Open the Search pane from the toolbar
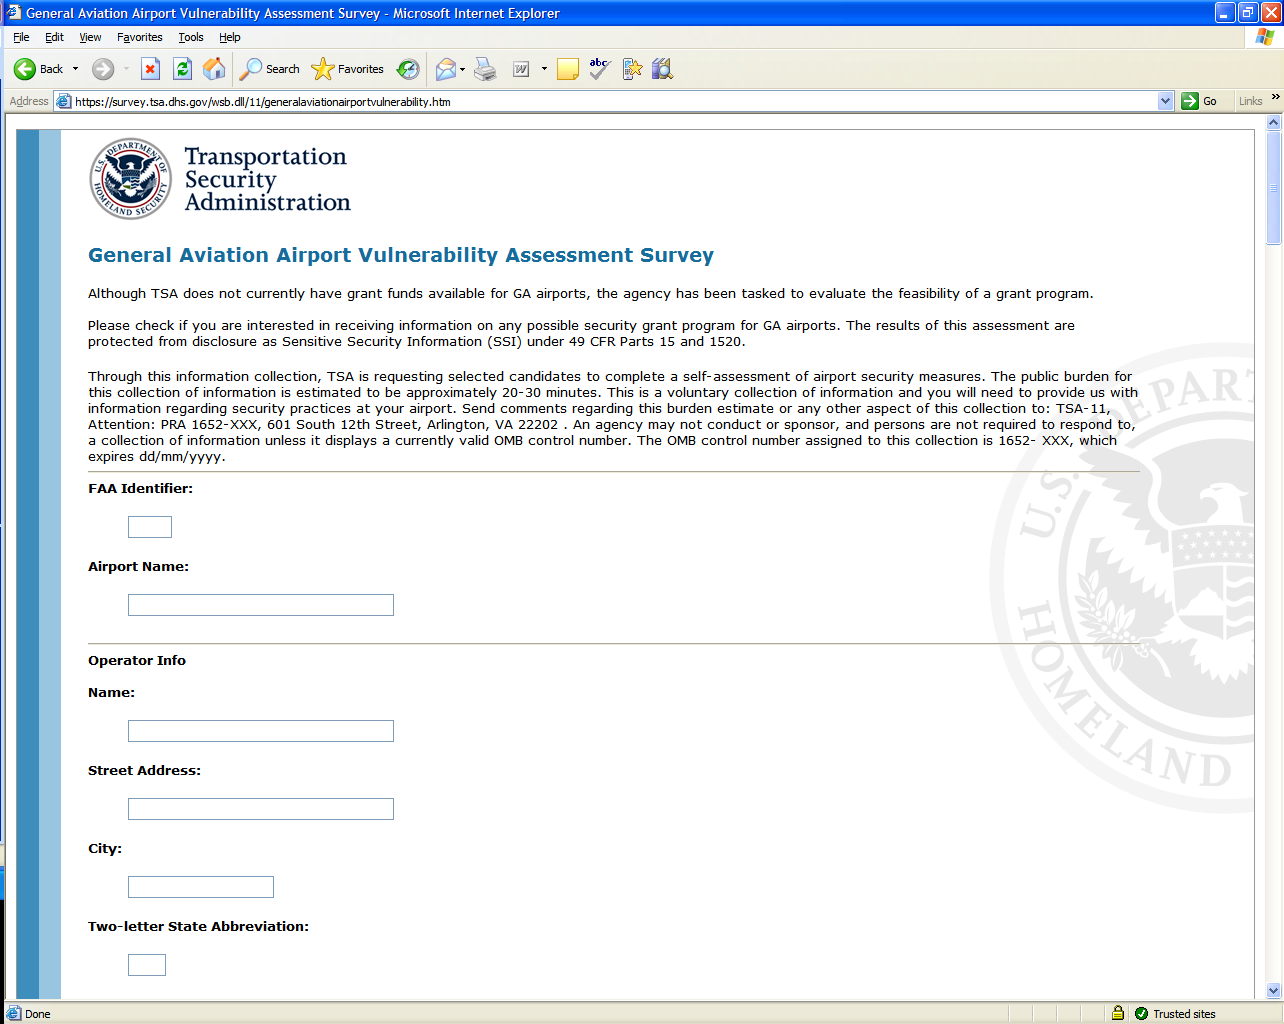Screen dimensions: 1284x1024 (269, 69)
